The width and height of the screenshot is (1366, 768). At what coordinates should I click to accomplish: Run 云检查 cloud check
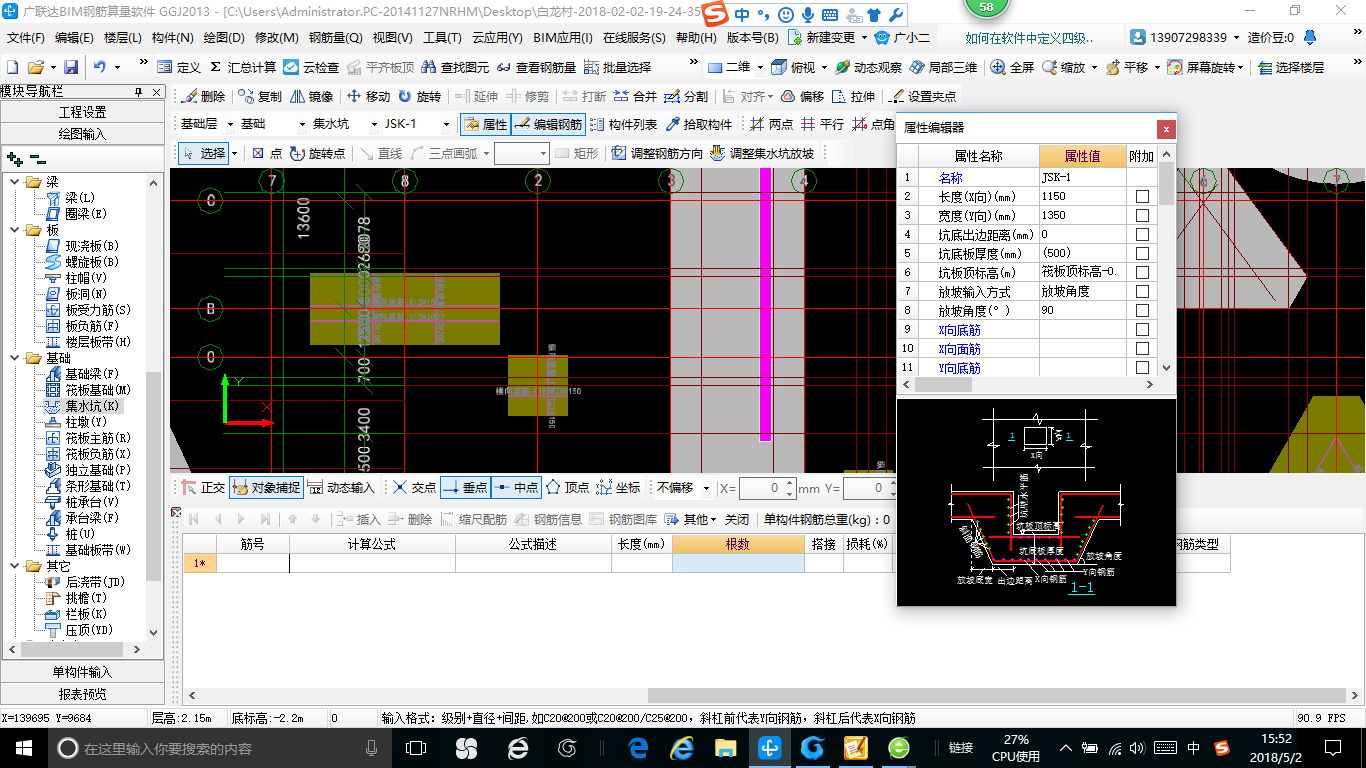coord(311,67)
